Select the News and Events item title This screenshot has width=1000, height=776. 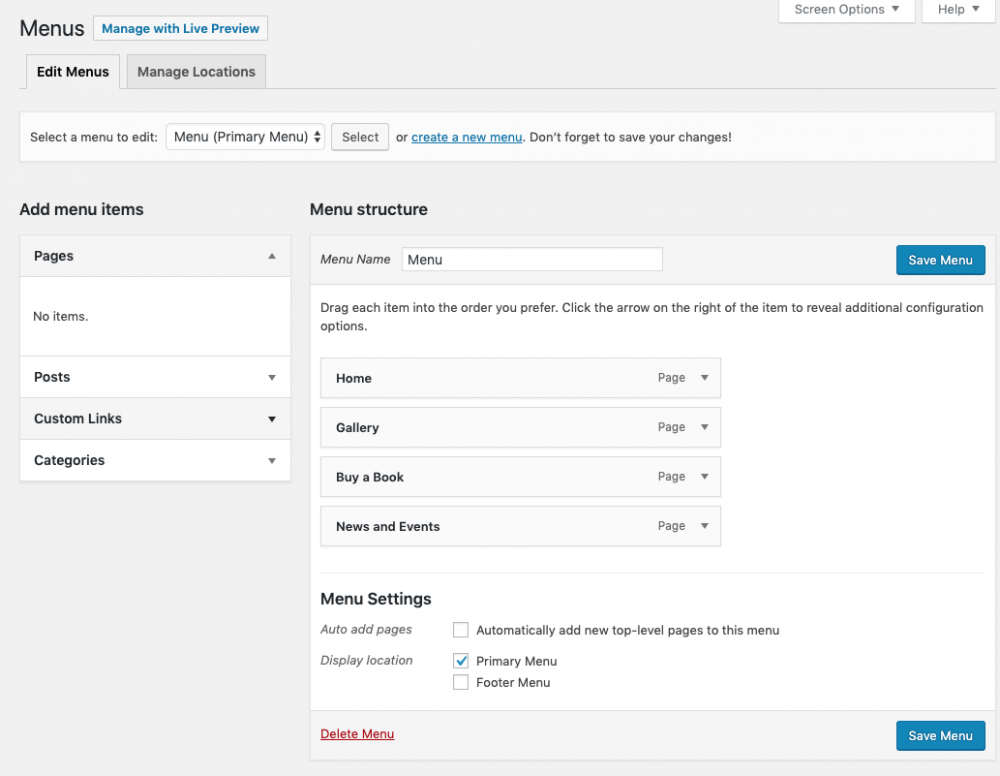388,526
